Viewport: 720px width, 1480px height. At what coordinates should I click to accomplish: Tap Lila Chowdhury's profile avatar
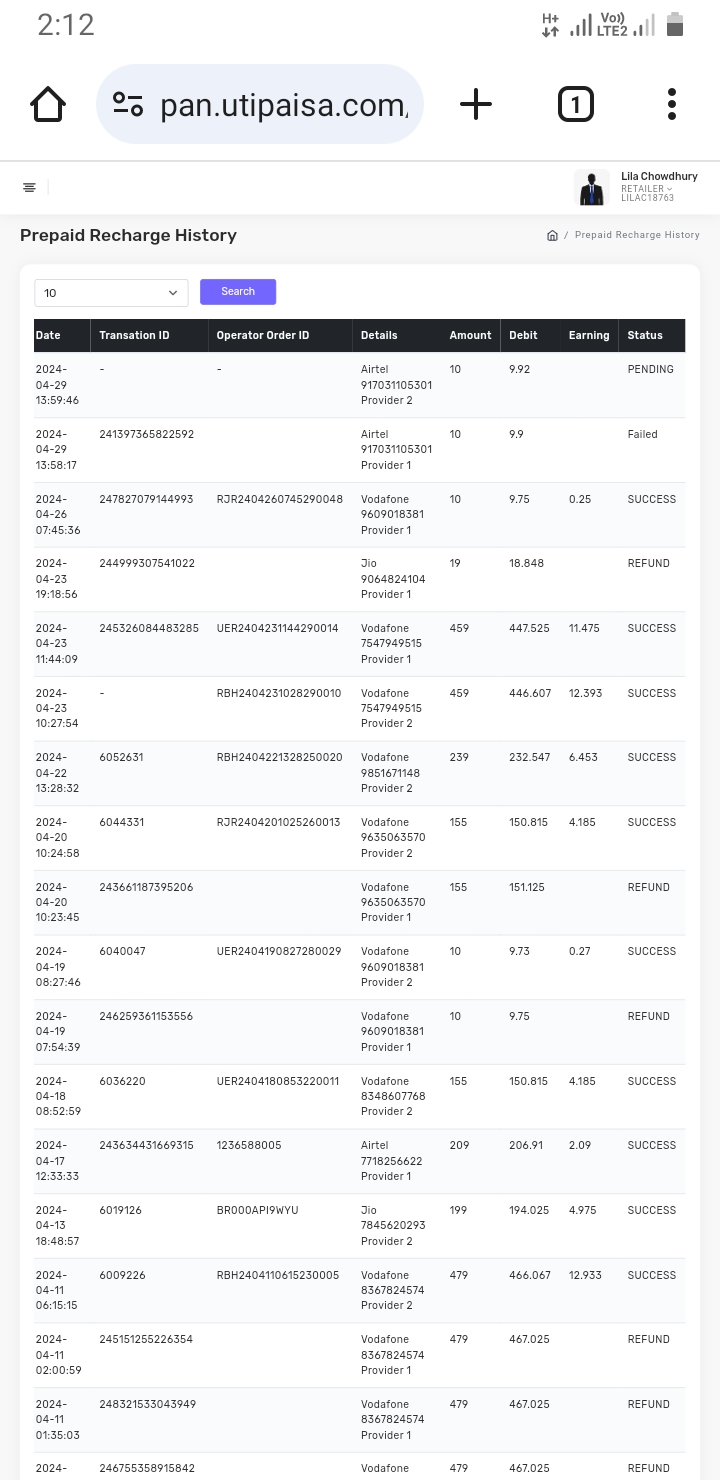tap(592, 188)
